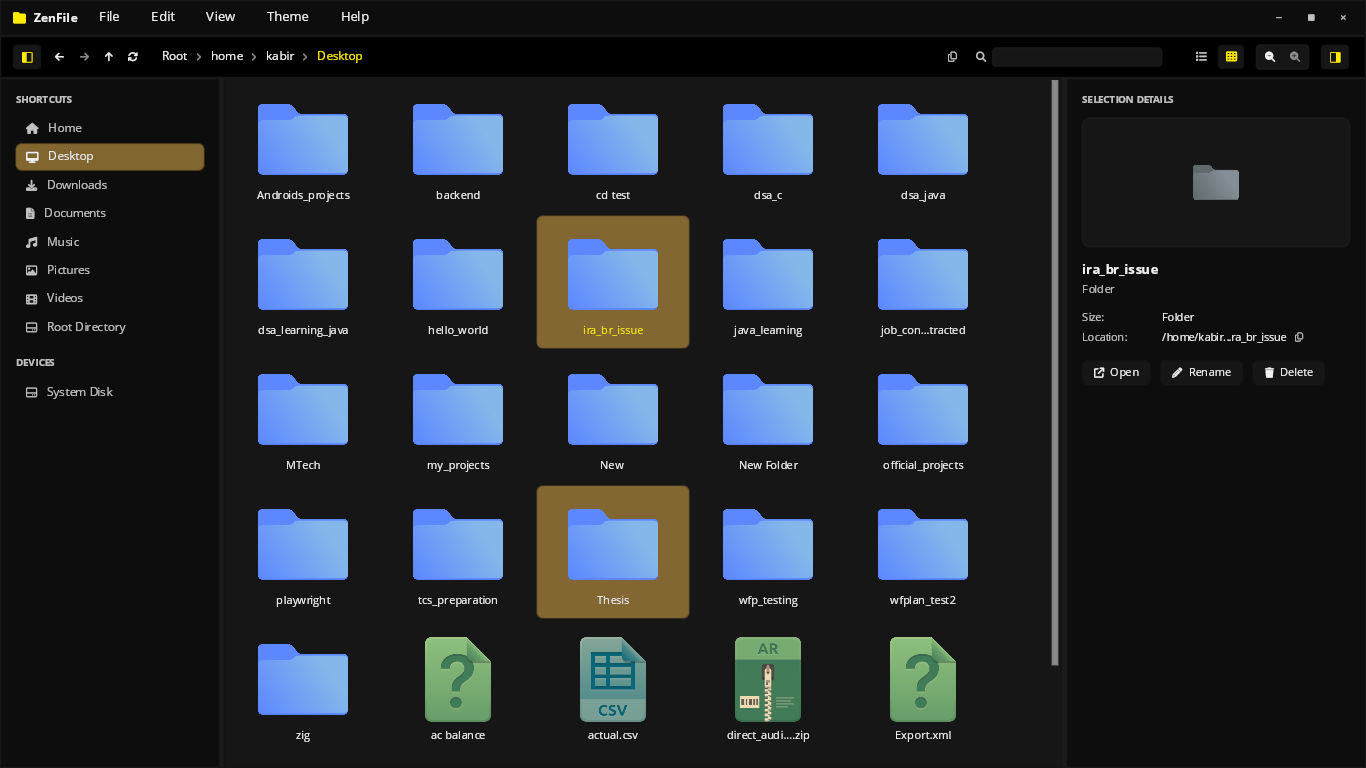
Task: Select the zig folder
Action: pyautogui.click(x=303, y=688)
